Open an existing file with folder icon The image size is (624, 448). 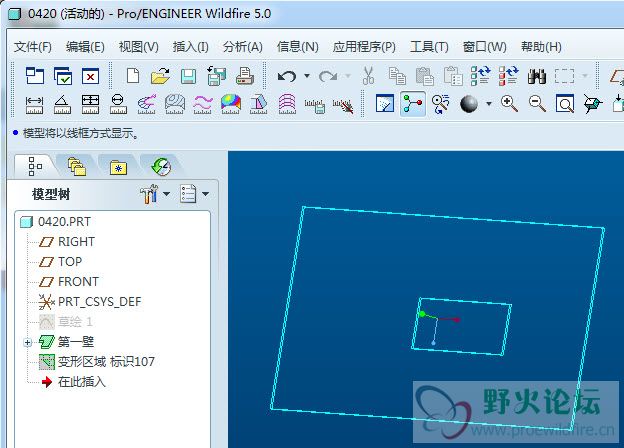tap(160, 76)
